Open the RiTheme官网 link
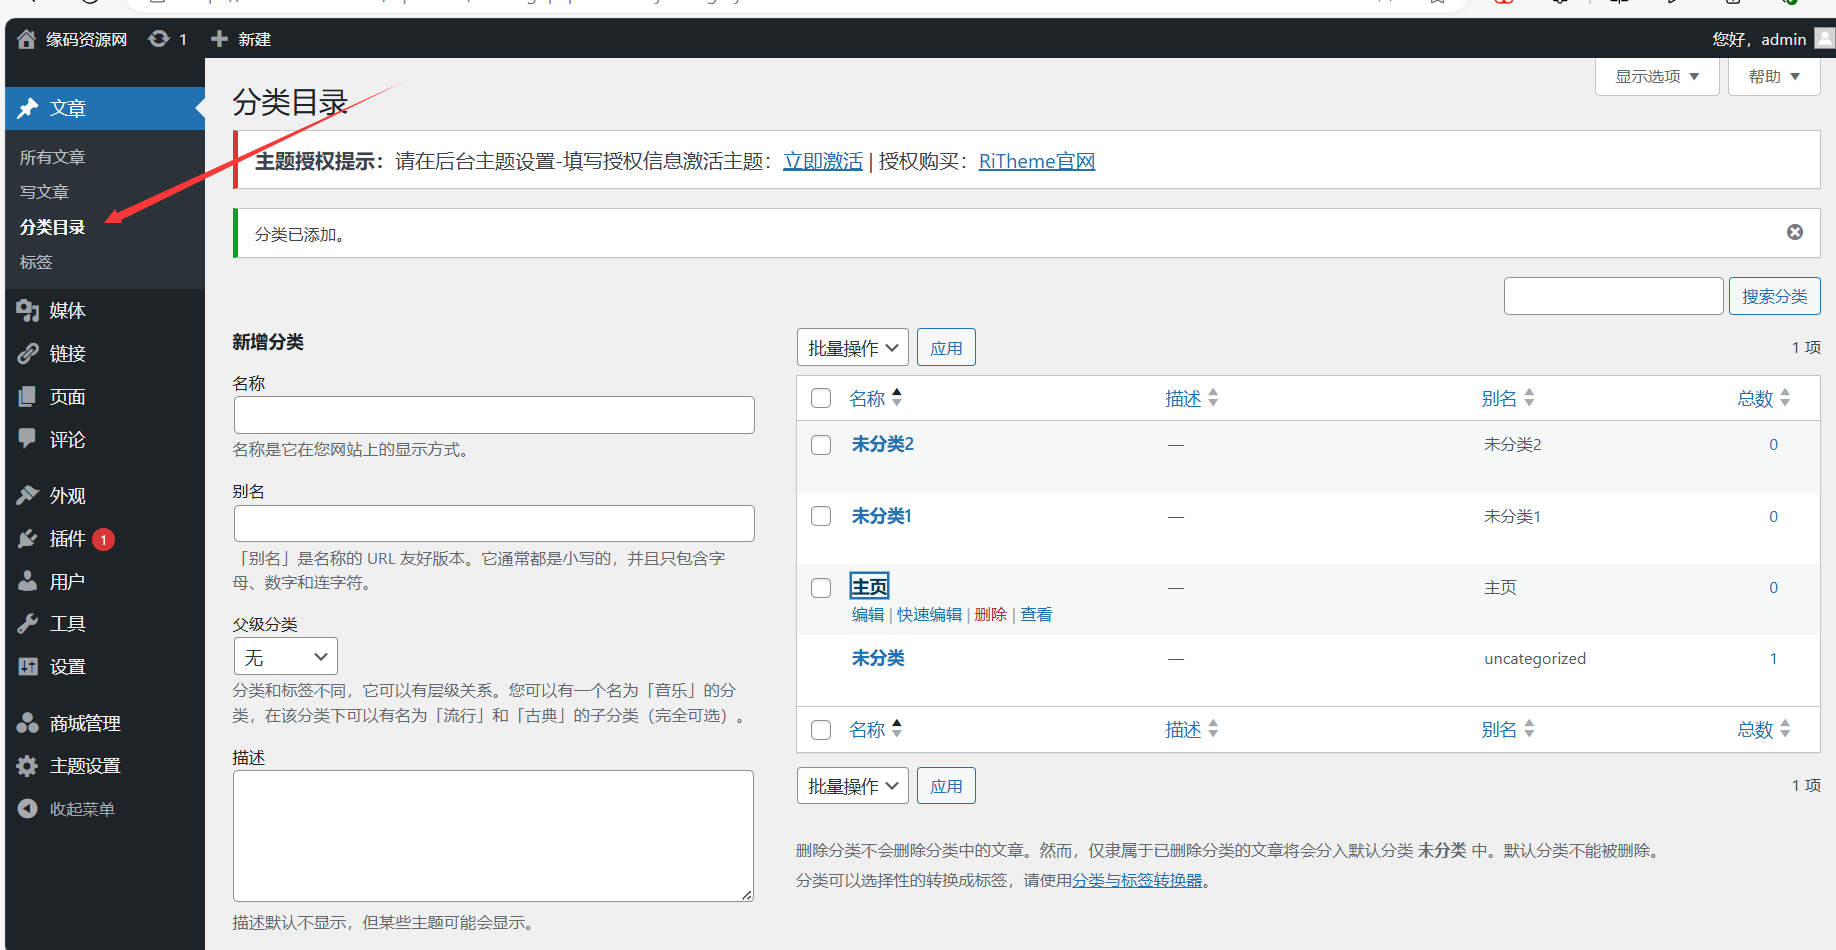 point(1037,161)
